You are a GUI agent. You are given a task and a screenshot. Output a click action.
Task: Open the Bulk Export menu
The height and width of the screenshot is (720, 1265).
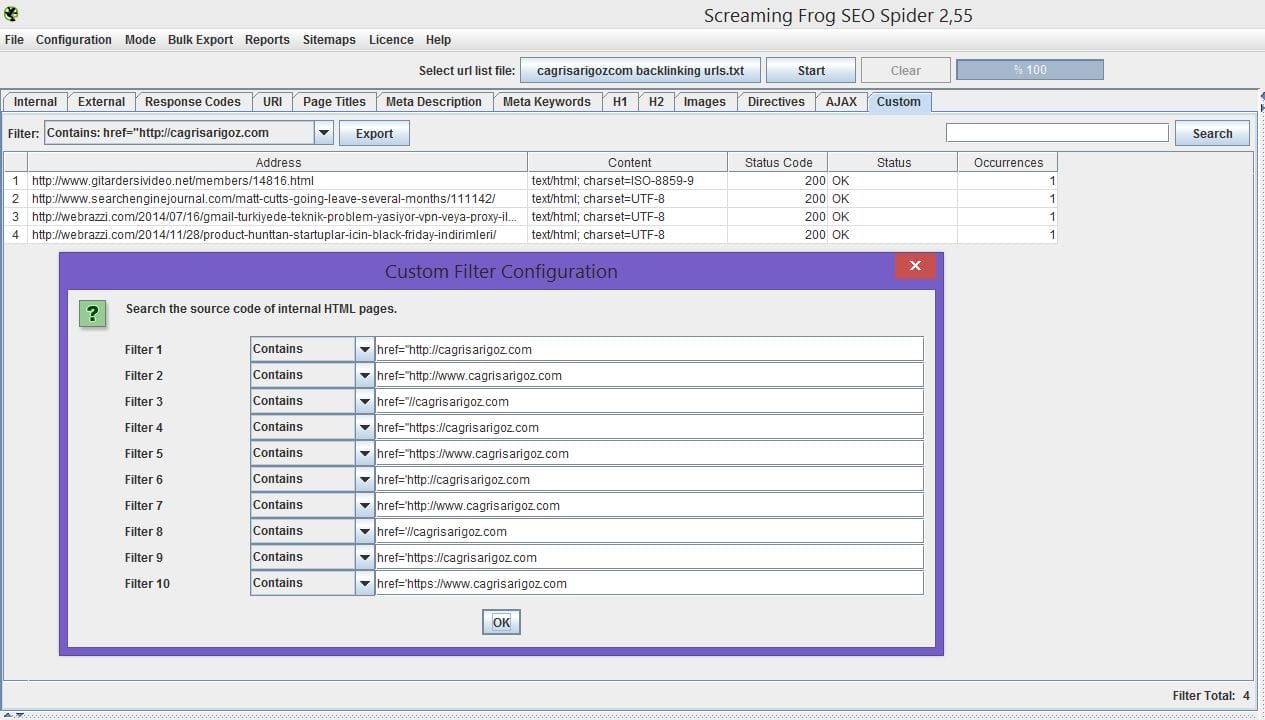pyautogui.click(x=200, y=40)
